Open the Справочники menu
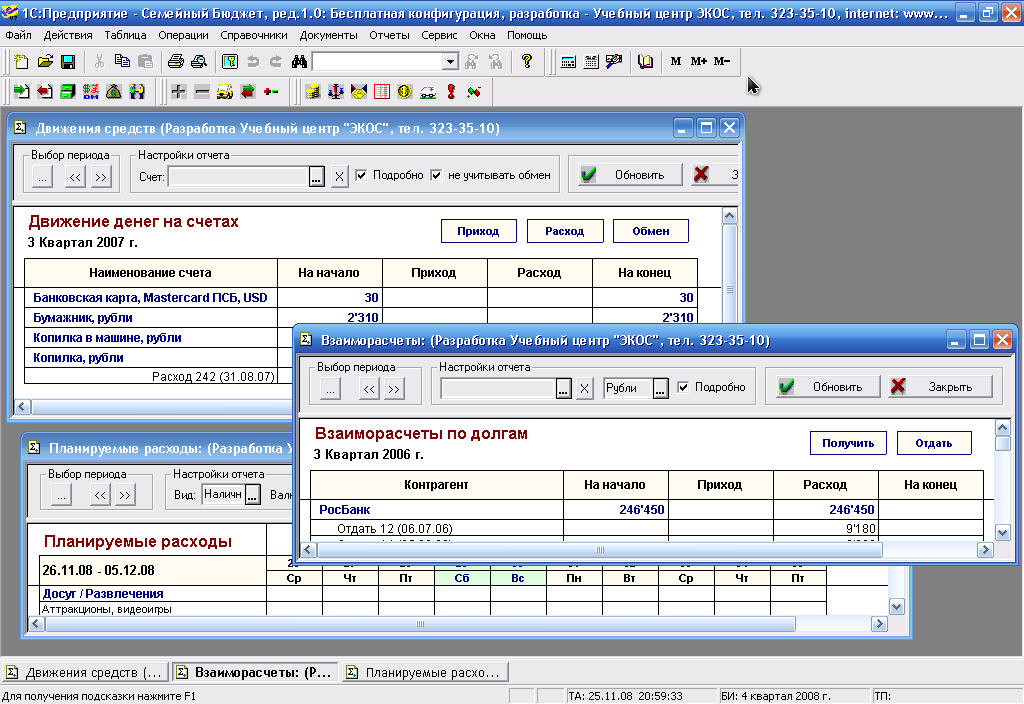 pos(254,35)
